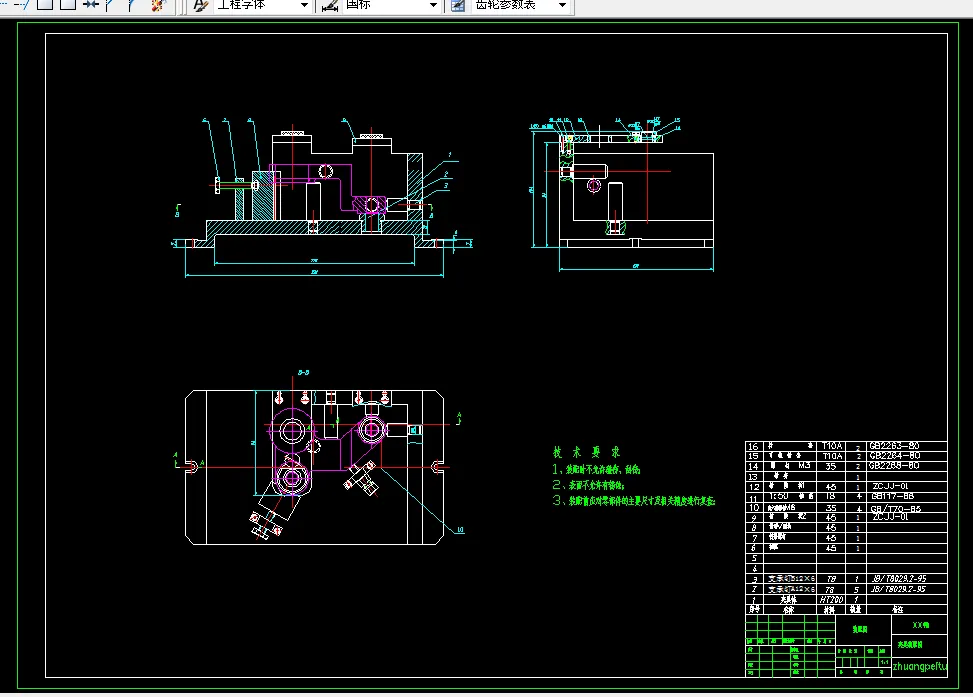Select technical requirement line numbered 2

[x=588, y=485]
